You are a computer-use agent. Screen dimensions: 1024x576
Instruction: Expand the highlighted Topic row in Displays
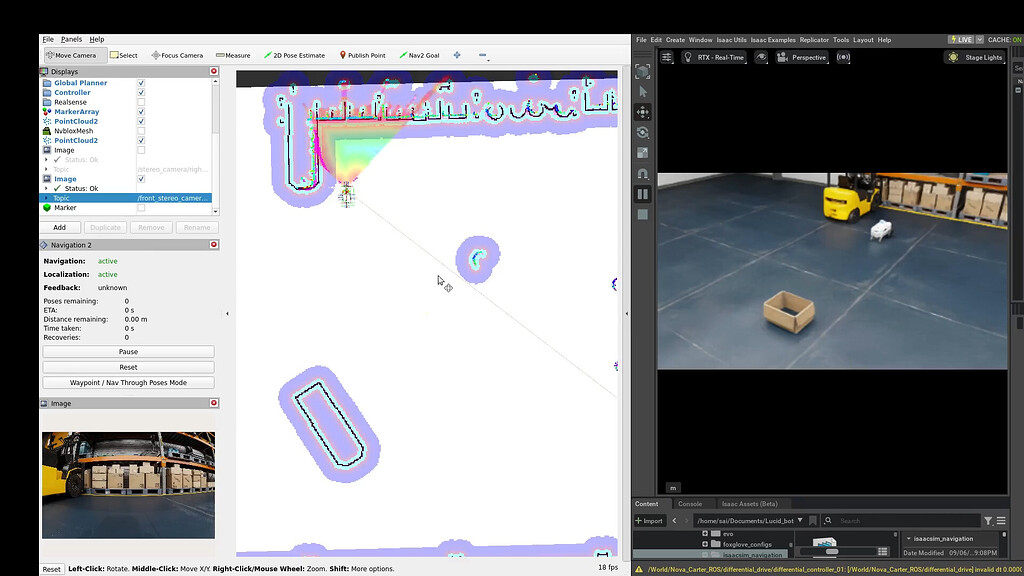coord(45,196)
